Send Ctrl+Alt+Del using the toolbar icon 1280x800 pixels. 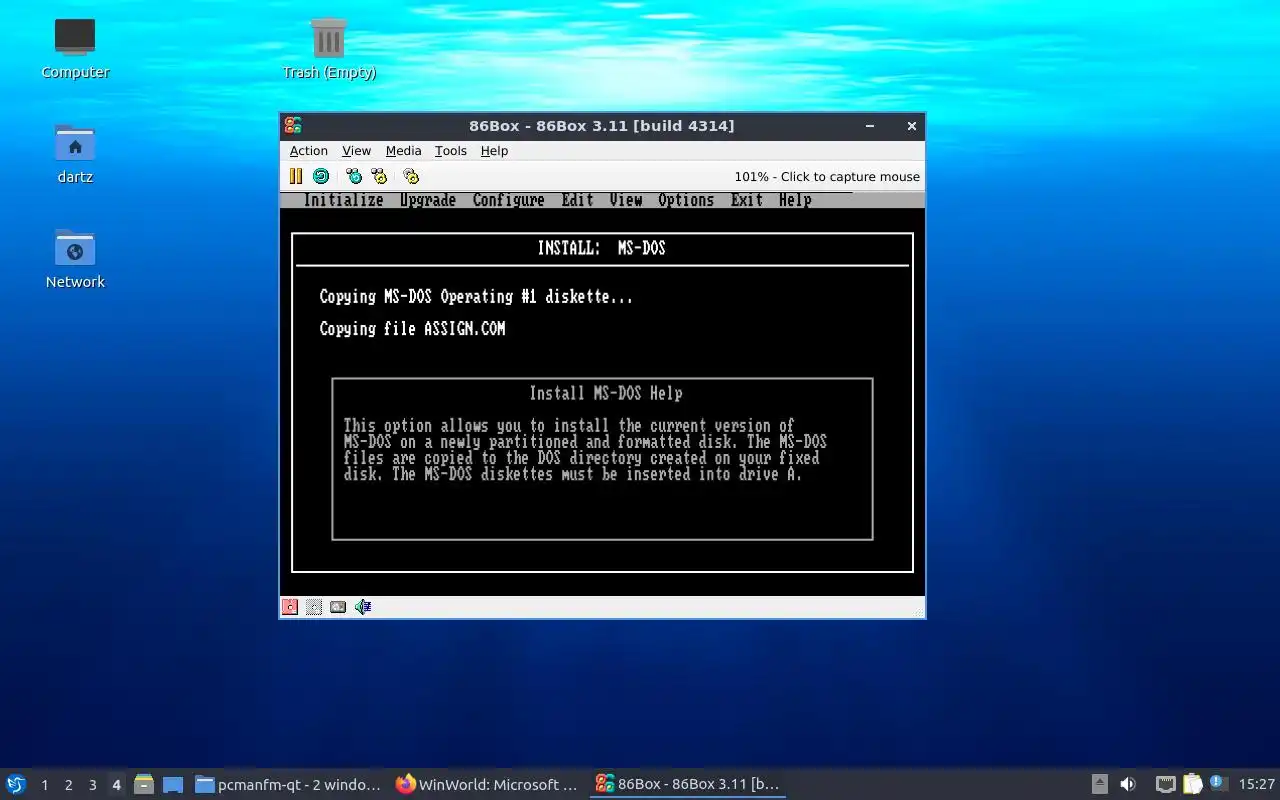(x=354, y=176)
